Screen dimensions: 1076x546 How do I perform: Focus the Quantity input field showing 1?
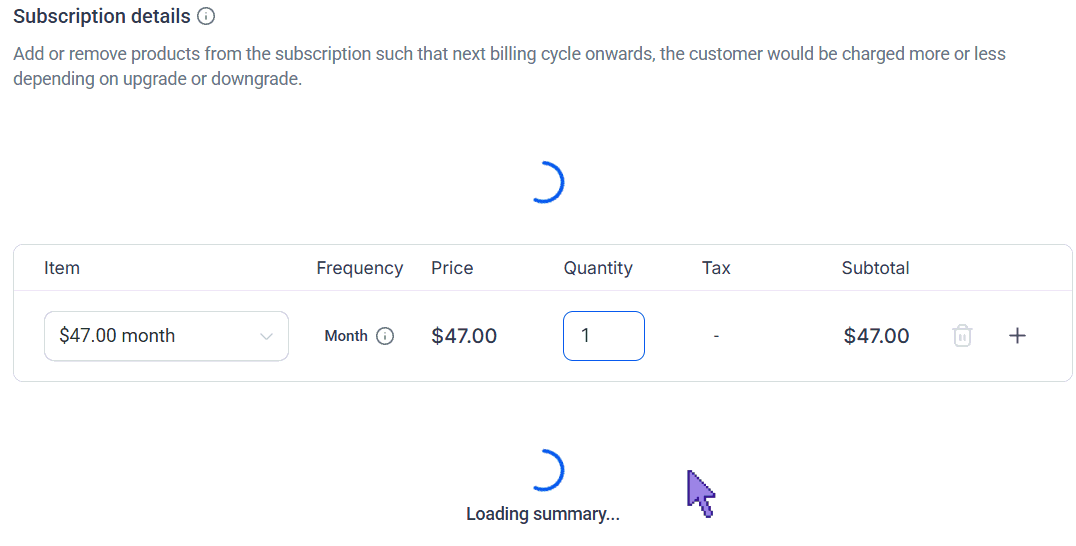click(x=604, y=336)
